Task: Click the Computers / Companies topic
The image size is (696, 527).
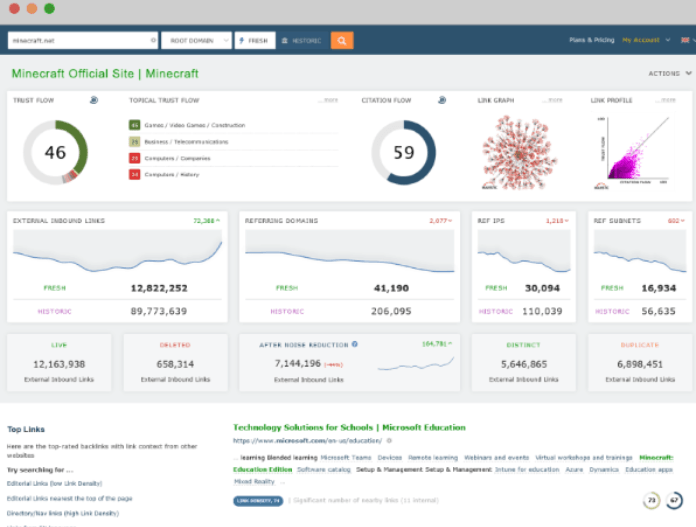Action: click(177, 158)
